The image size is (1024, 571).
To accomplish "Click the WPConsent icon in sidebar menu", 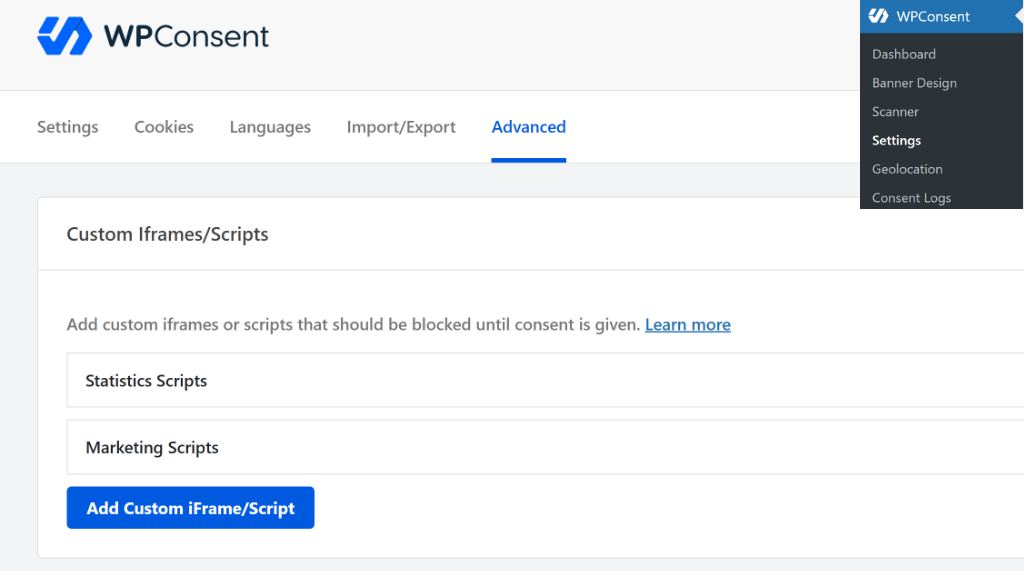I will pos(878,16).
